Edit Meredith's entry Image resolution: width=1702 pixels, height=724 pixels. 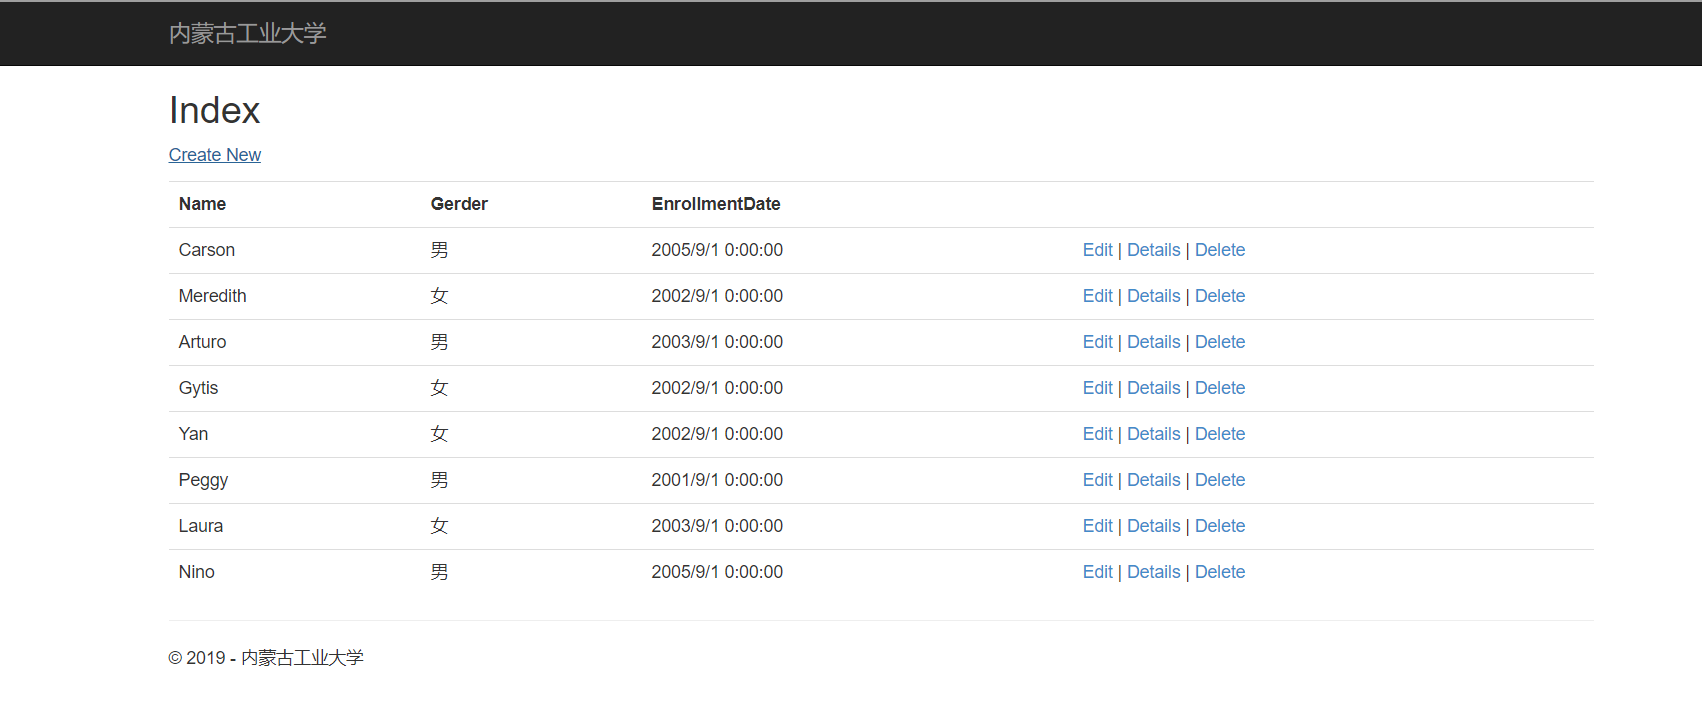tap(1097, 296)
